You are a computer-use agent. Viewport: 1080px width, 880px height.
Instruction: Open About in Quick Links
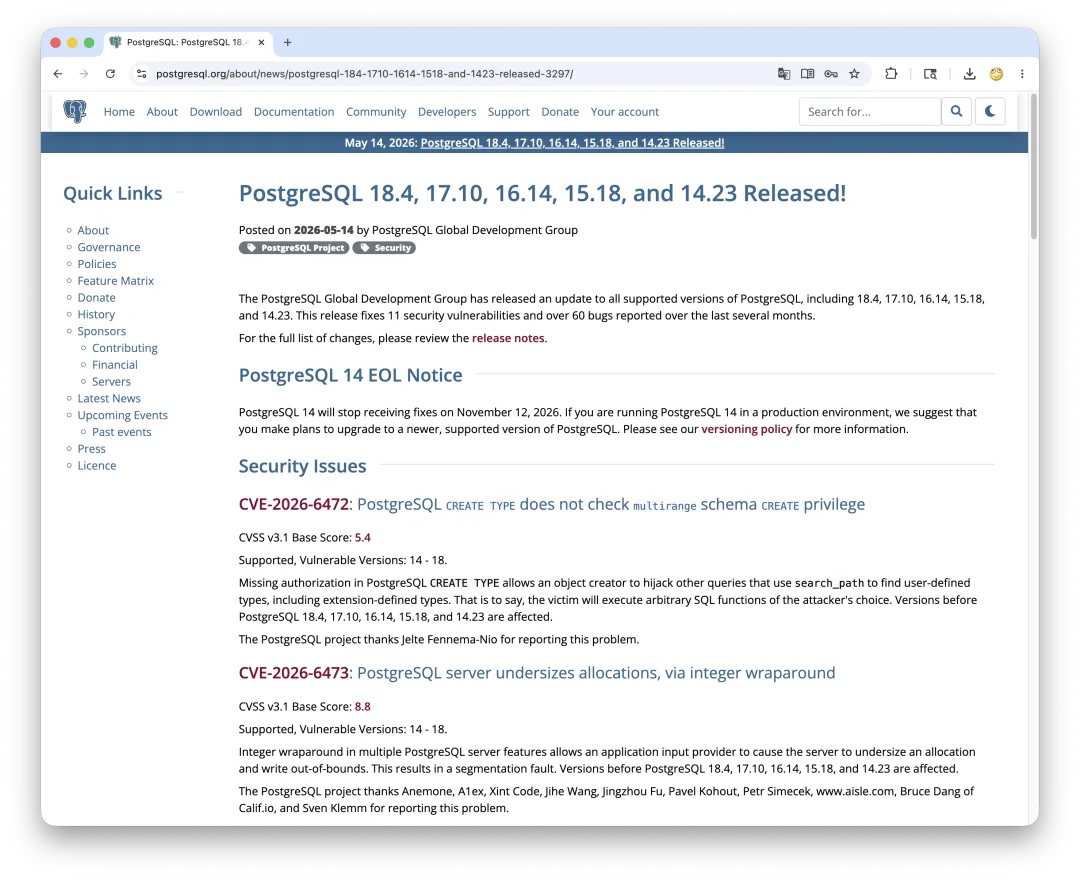93,230
